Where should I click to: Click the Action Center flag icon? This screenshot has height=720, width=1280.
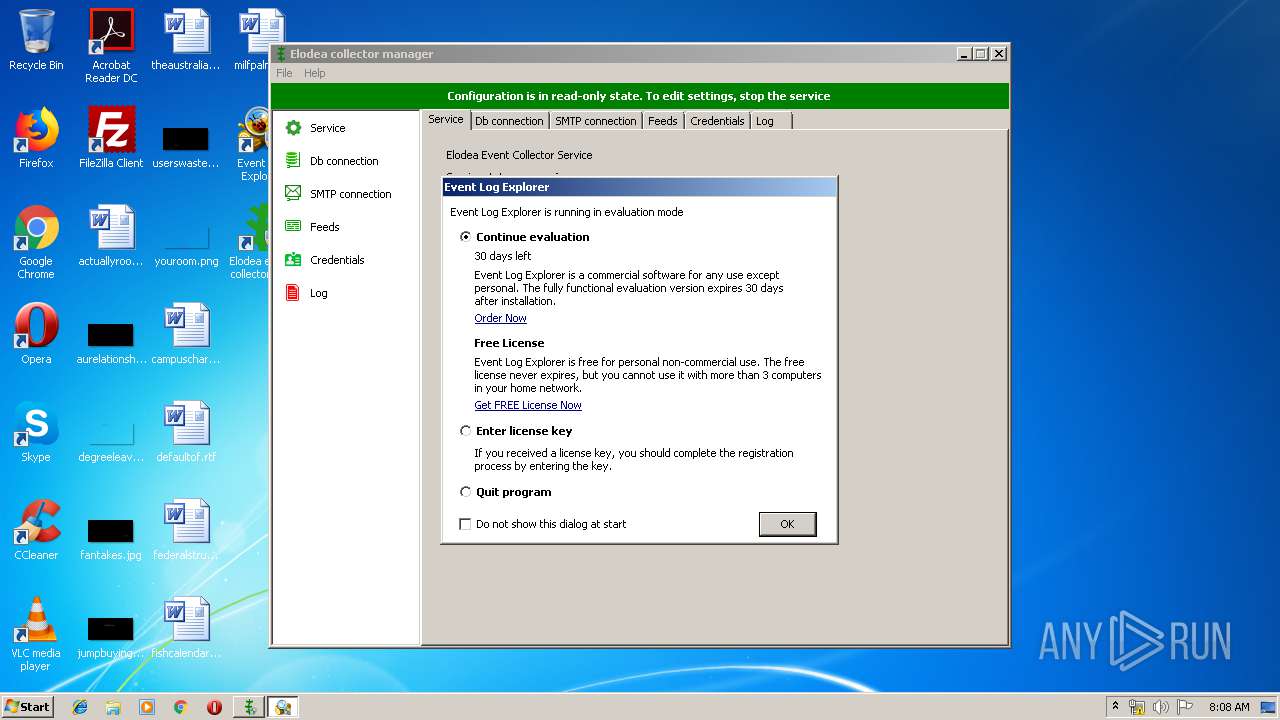pos(1184,707)
